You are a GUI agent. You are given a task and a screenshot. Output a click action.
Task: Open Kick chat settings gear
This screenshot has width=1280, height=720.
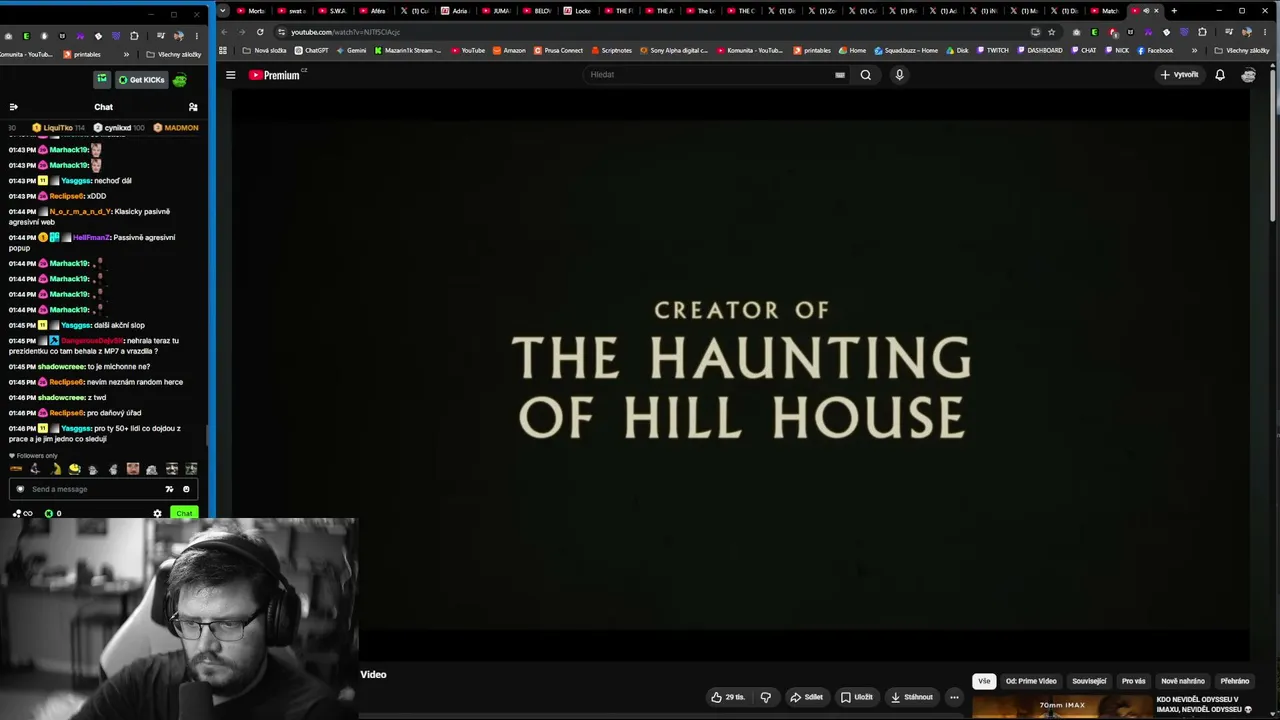[x=157, y=513]
